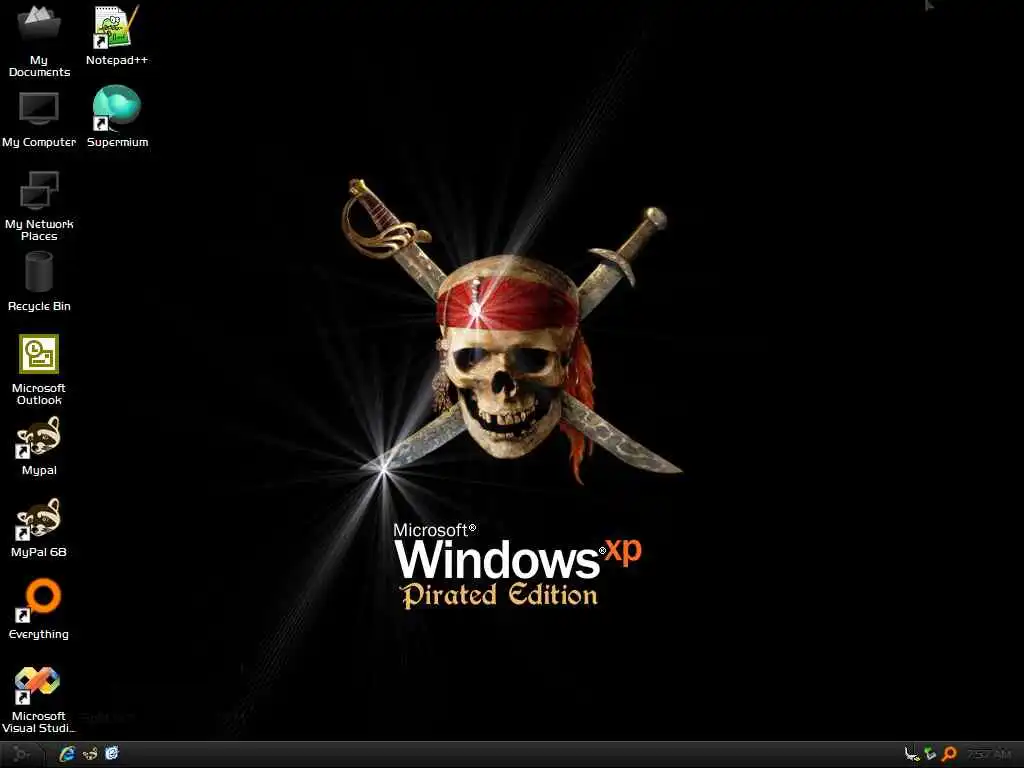
Task: Click the raccoon Mypal quick launch icon
Action: [90, 754]
